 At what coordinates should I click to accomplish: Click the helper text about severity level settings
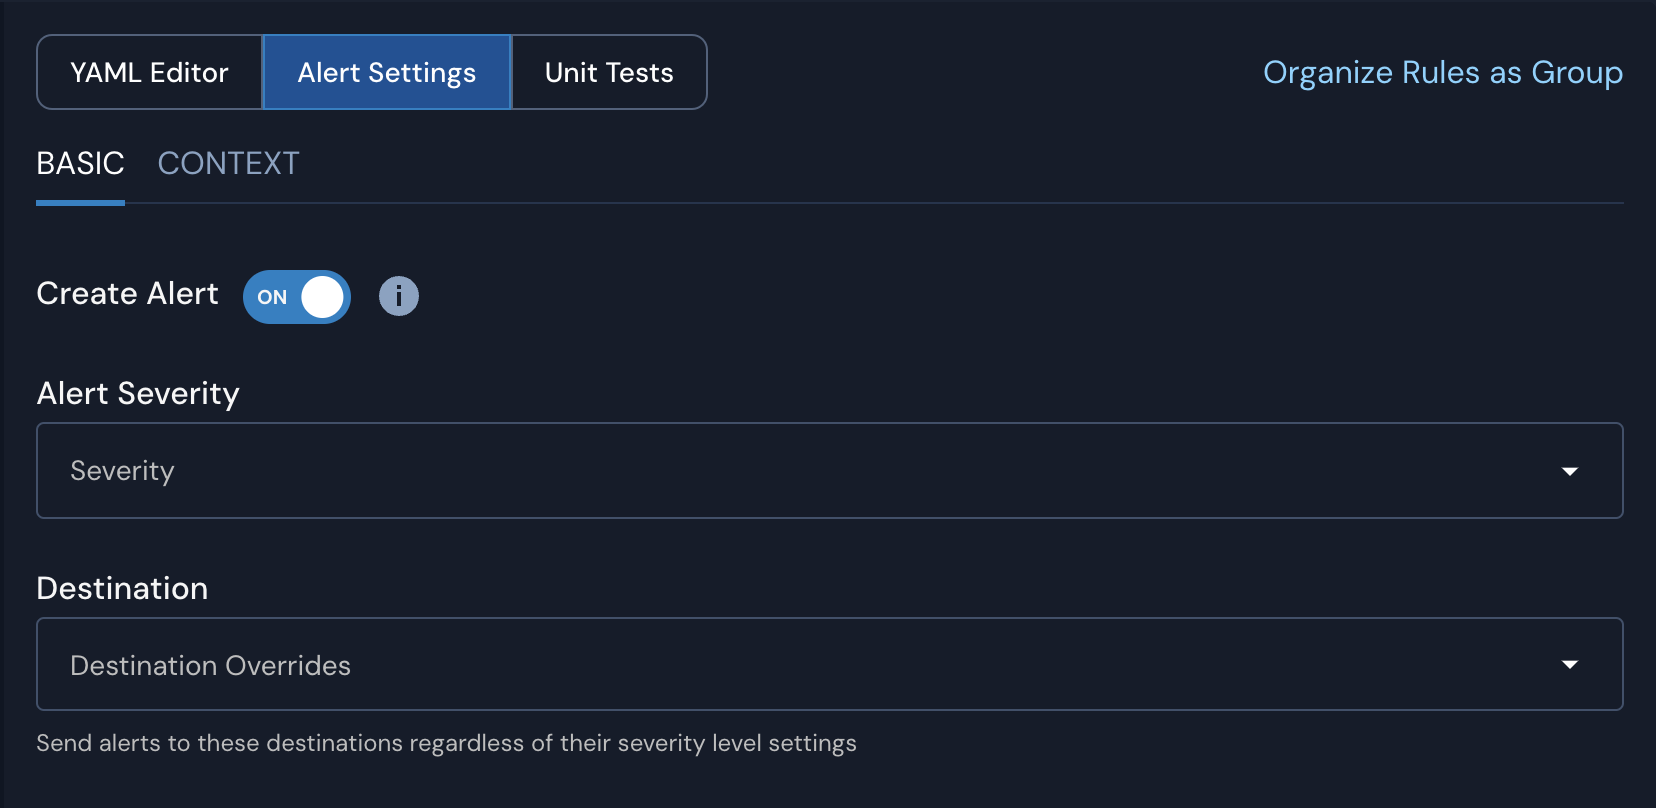(x=446, y=744)
